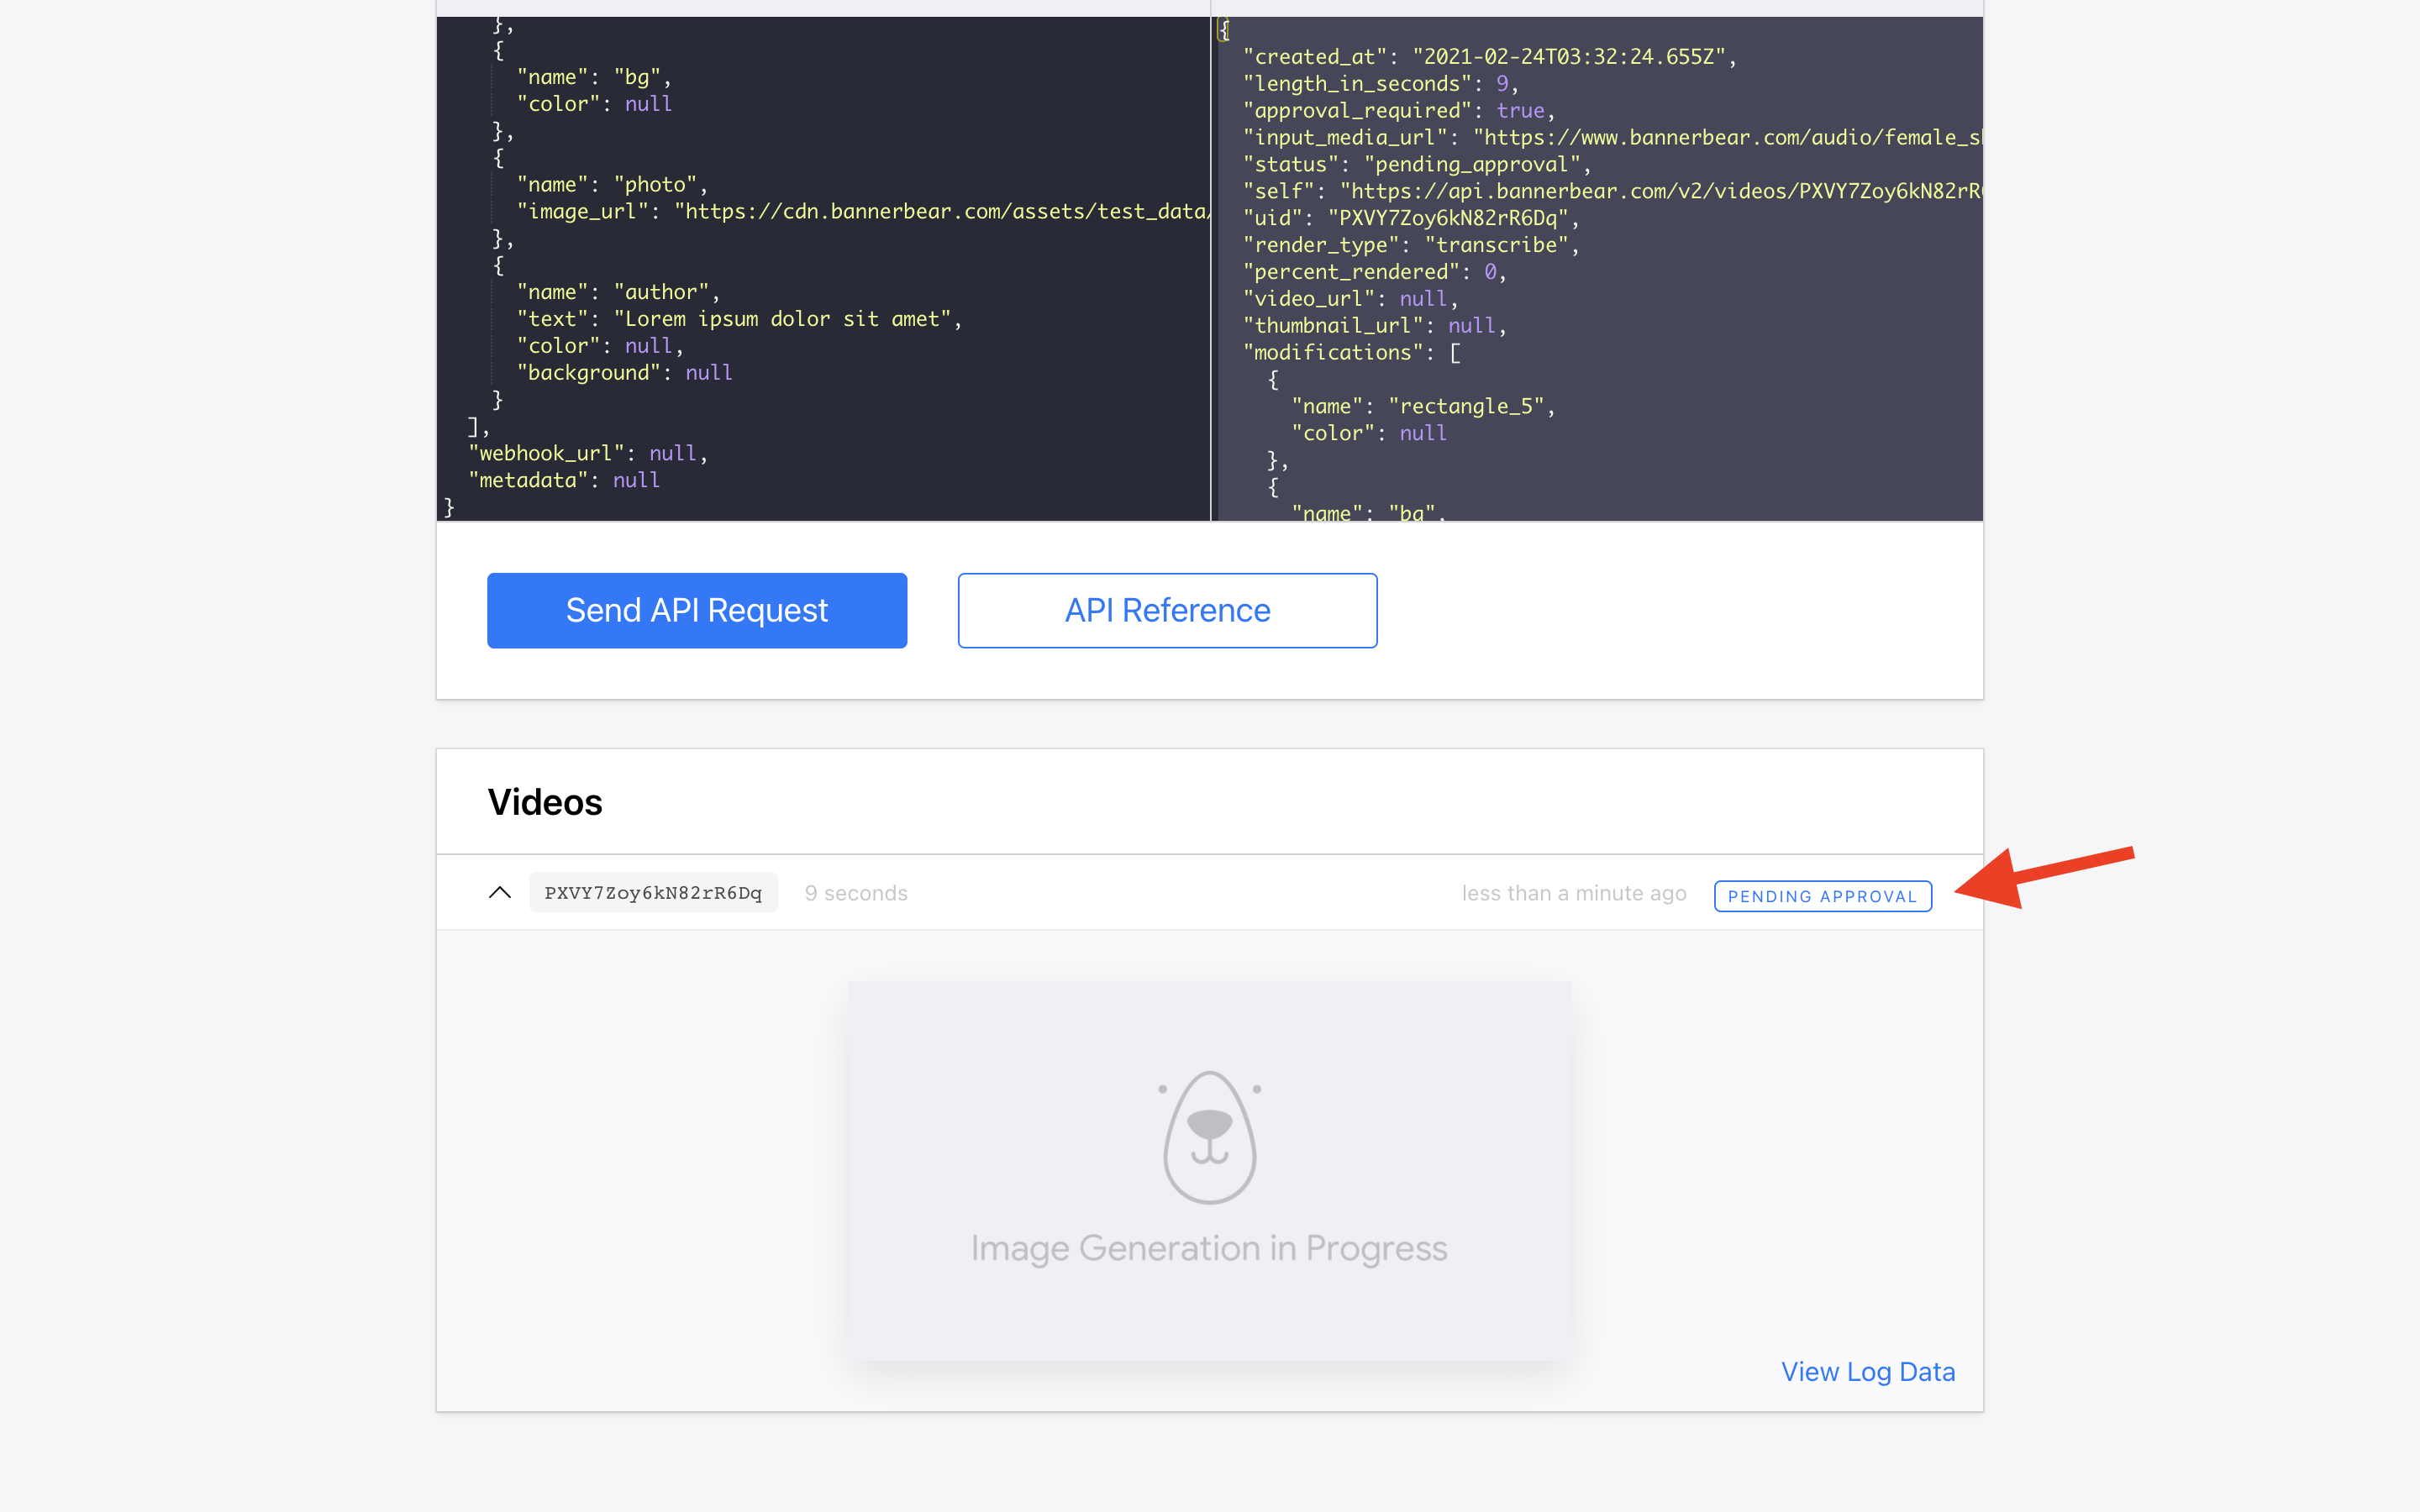This screenshot has height=1512, width=2420.
Task: Click the "status": "pending_approval" response line
Action: [1415, 165]
